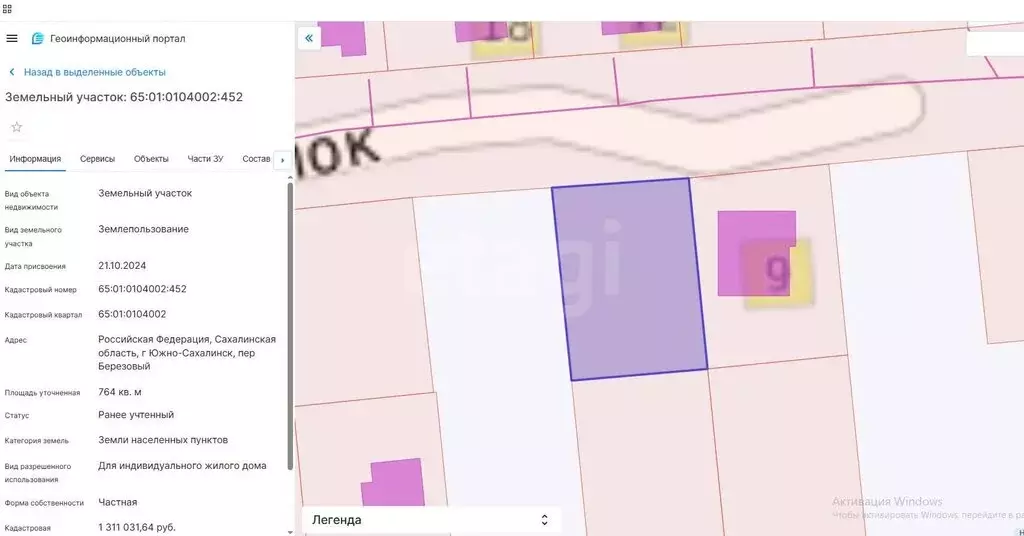This screenshot has height=536, width=1024.
Task: Click the white box at map top-right
Action: 994,44
